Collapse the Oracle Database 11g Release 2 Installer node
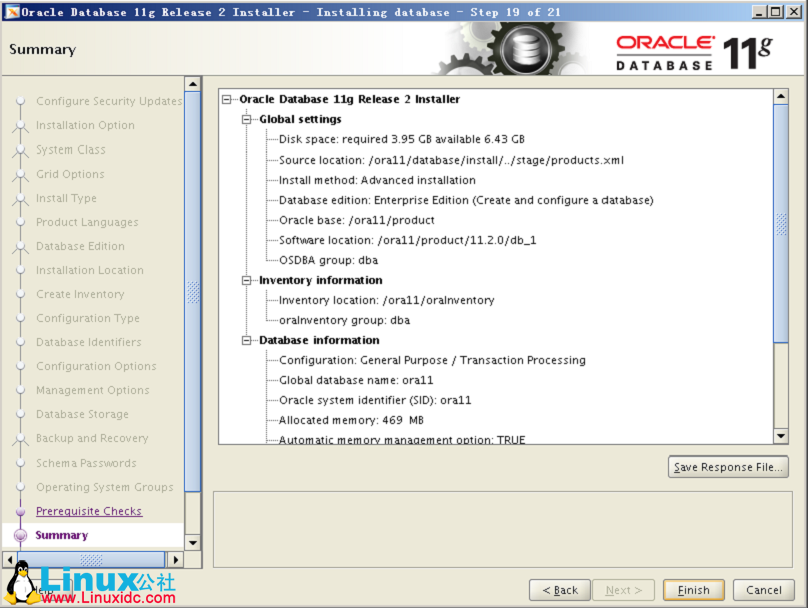Viewport: 808px width, 608px height. coord(226,99)
